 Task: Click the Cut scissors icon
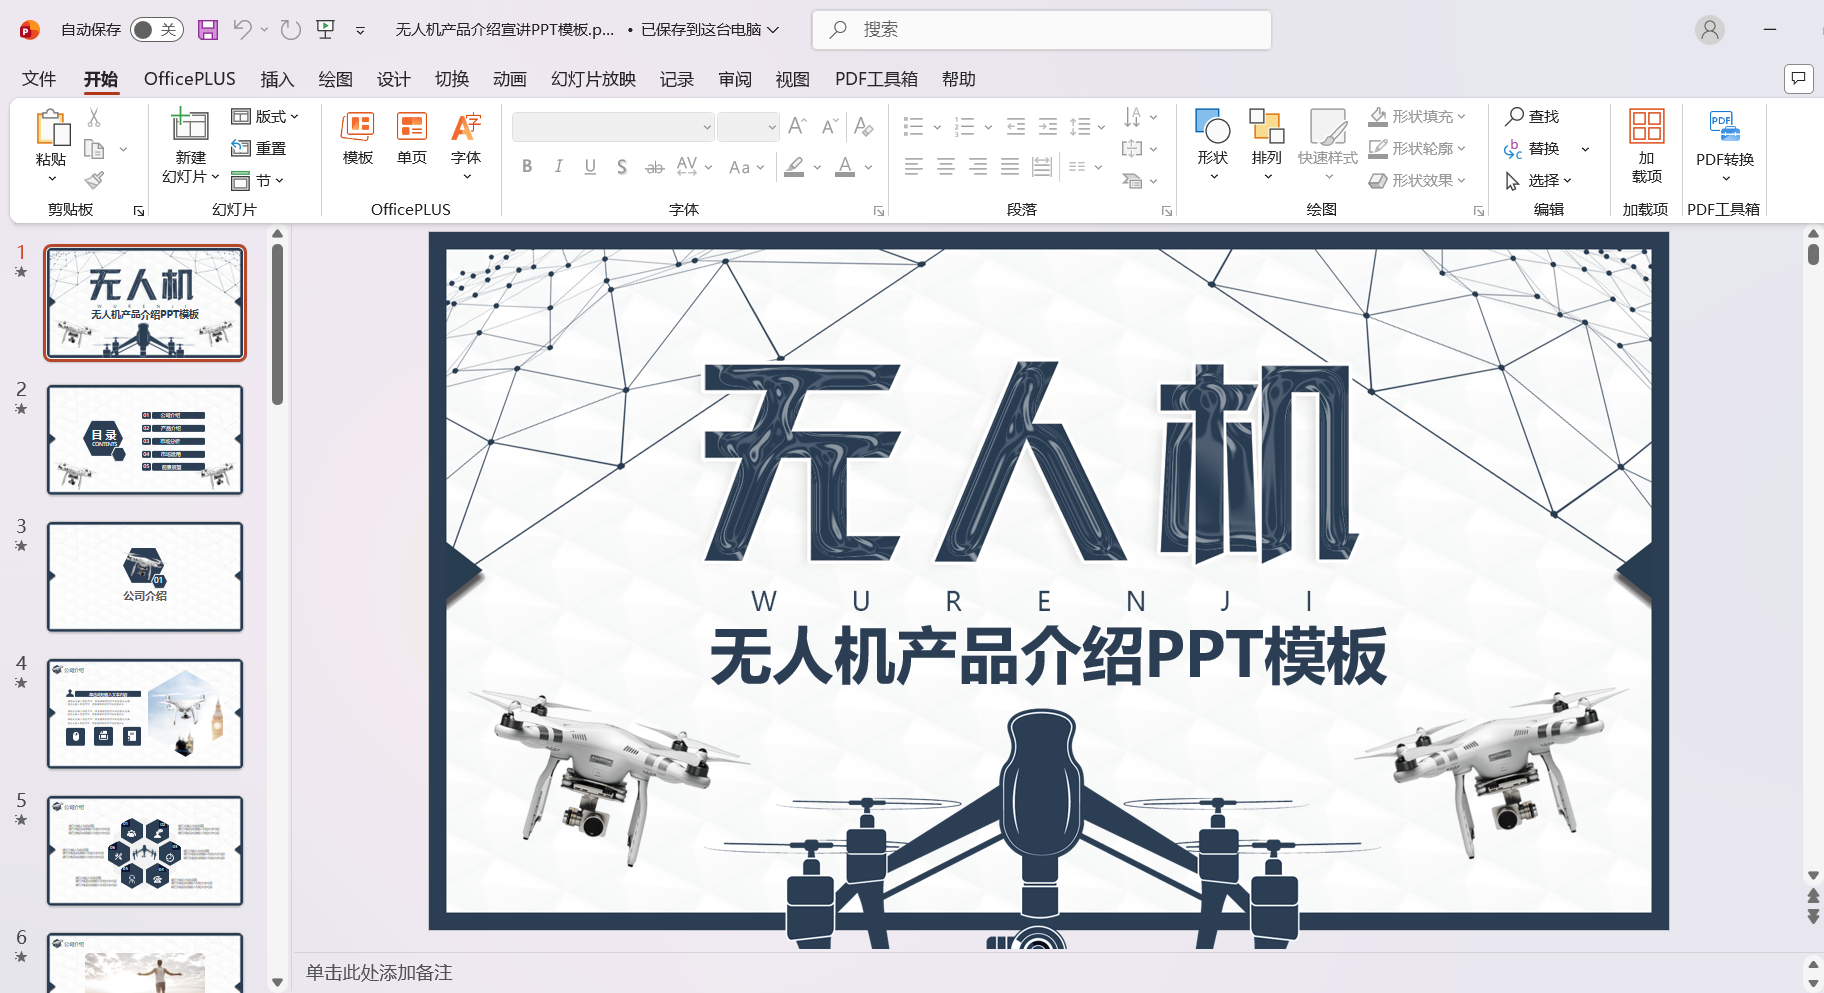click(94, 117)
